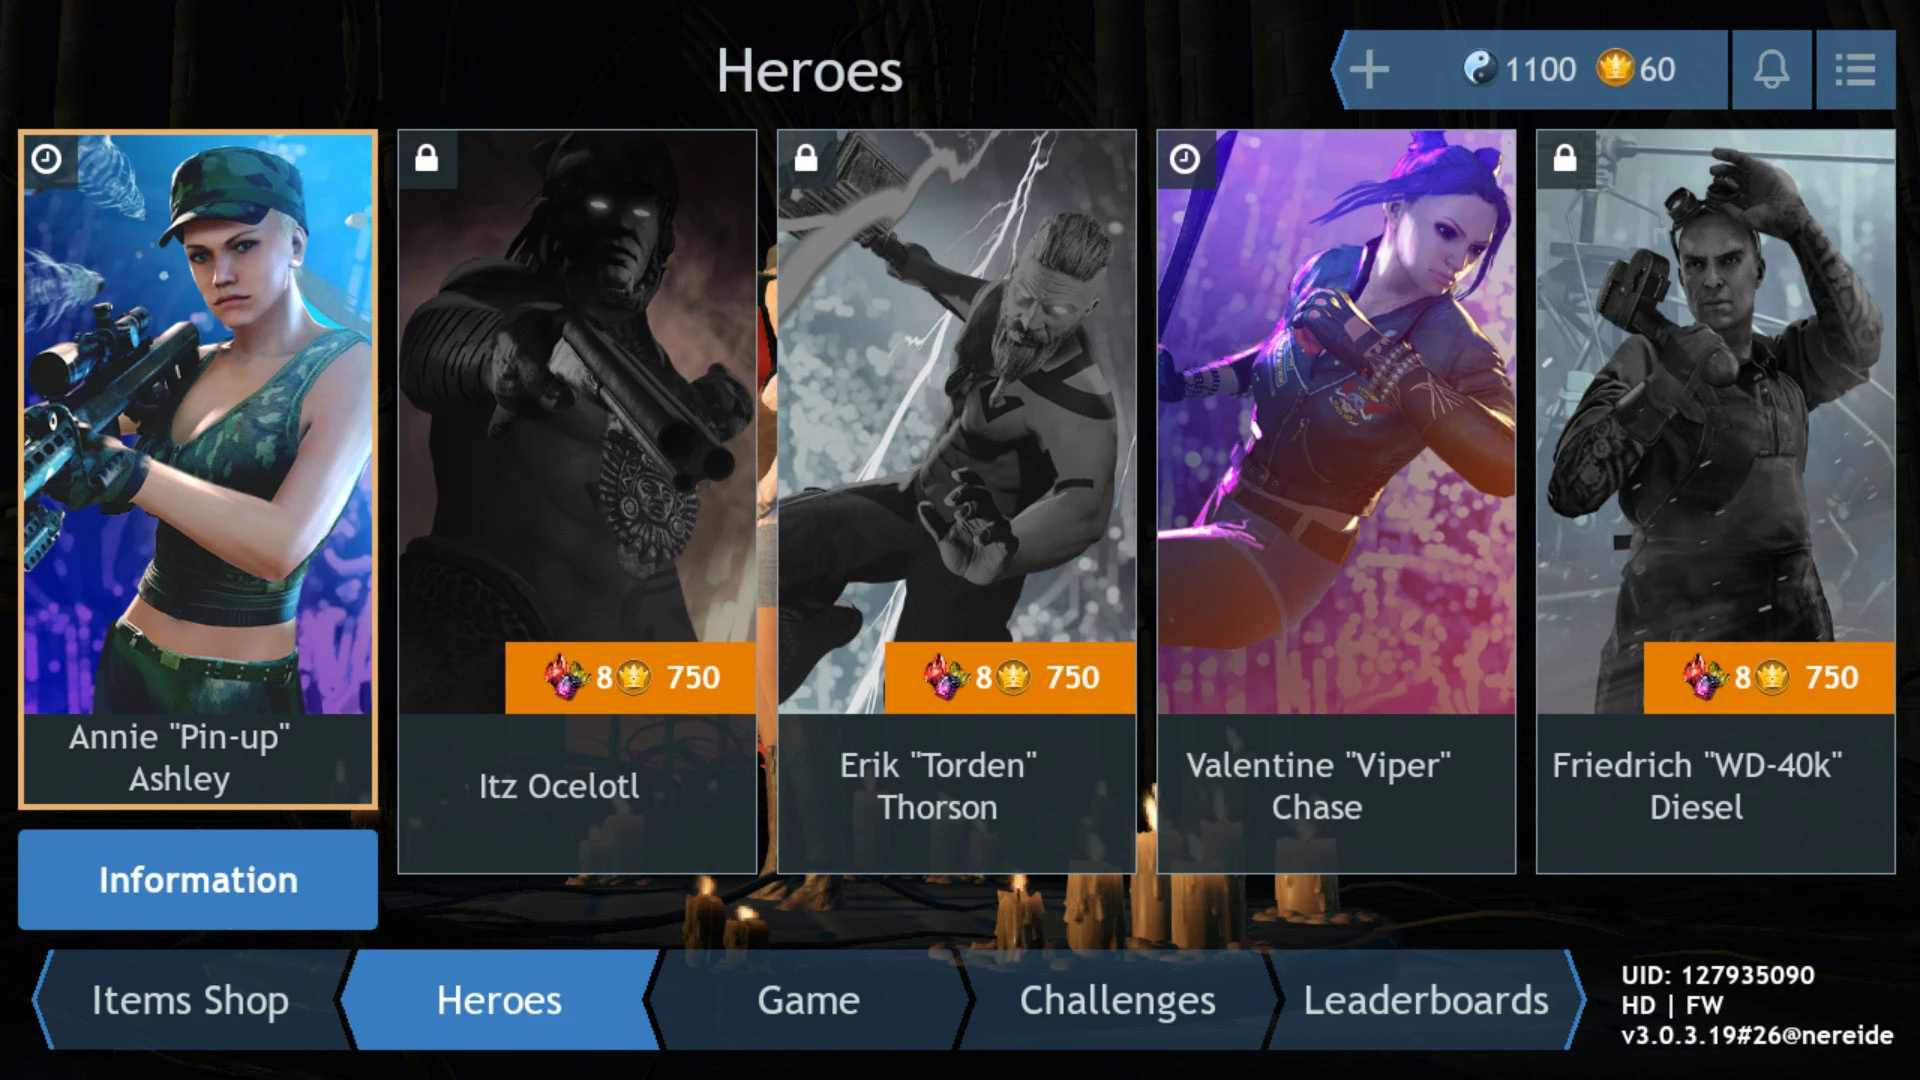Image resolution: width=1920 pixels, height=1080 pixels.
Task: Click Friedrich Diesel's orange price tag
Action: point(1769,678)
